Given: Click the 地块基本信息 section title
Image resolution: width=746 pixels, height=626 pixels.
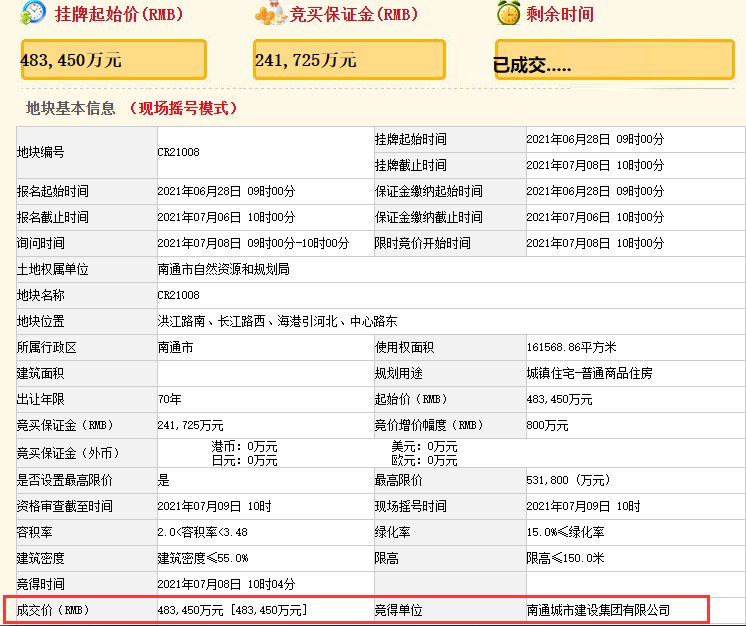Looking at the screenshot, I should click(70, 108).
